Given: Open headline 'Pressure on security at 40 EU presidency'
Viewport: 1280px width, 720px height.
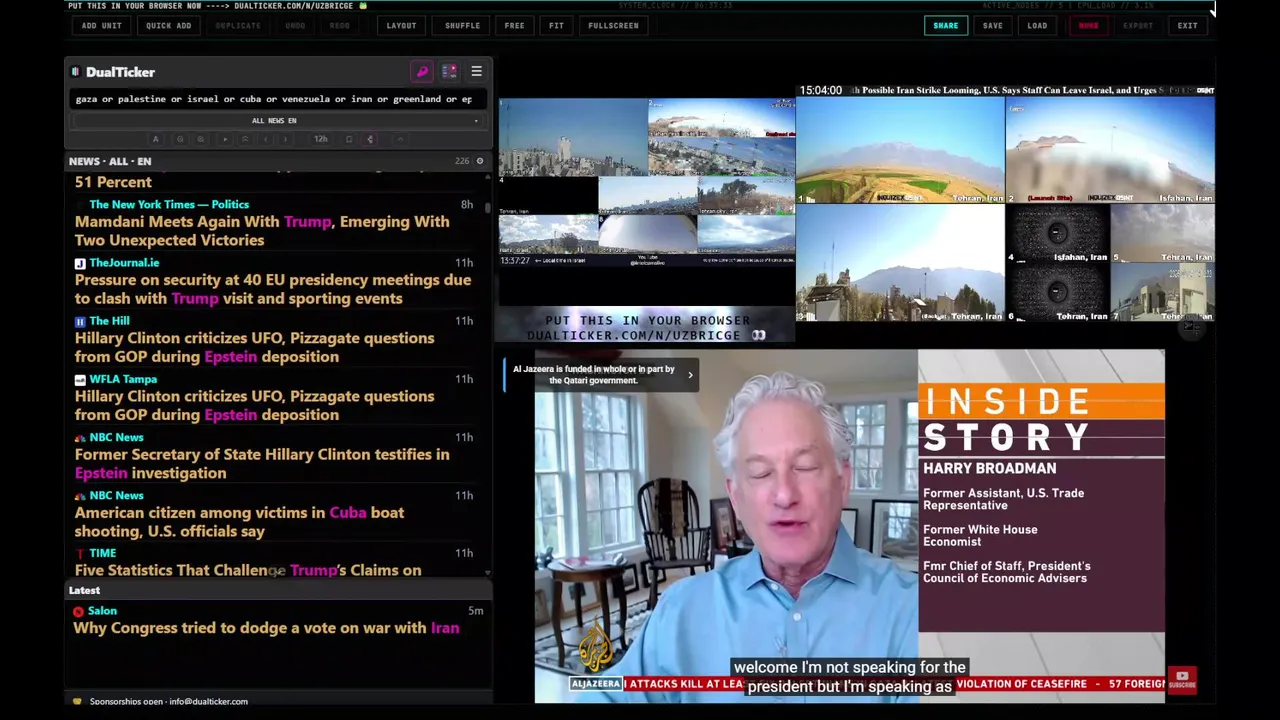Looking at the screenshot, I should [x=272, y=289].
